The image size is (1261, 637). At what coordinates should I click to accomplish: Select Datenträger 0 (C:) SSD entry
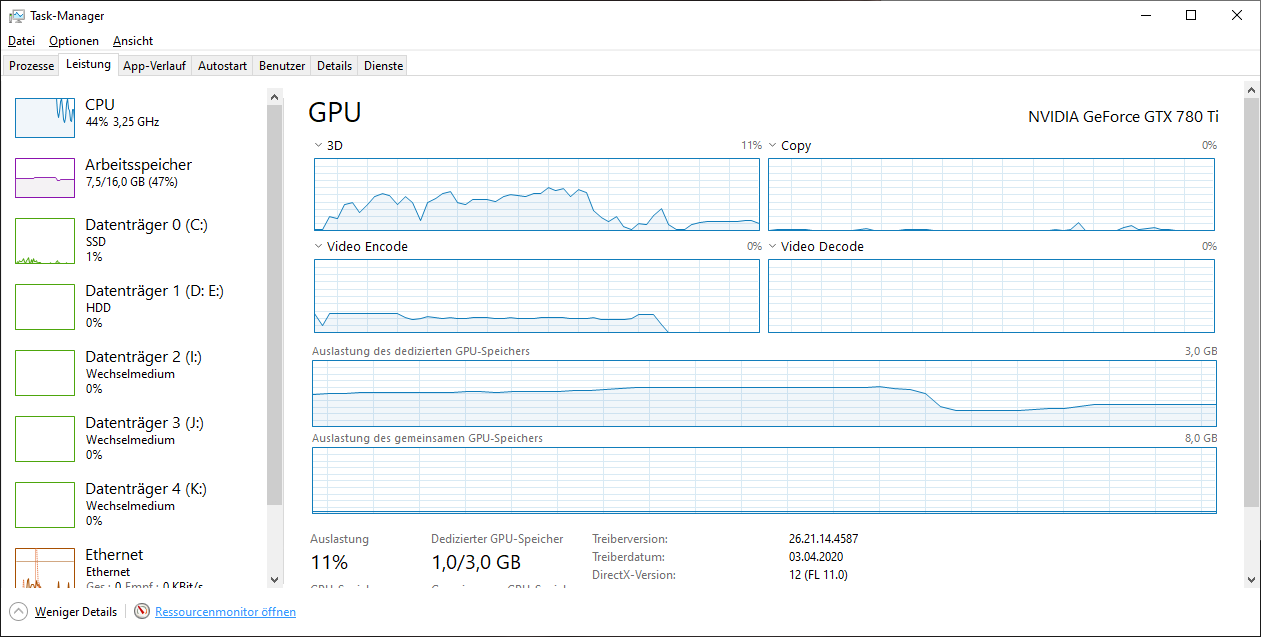(x=138, y=241)
